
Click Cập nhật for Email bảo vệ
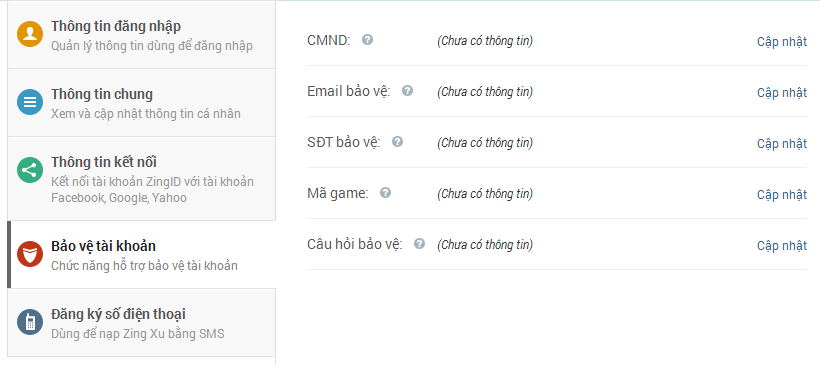click(782, 93)
